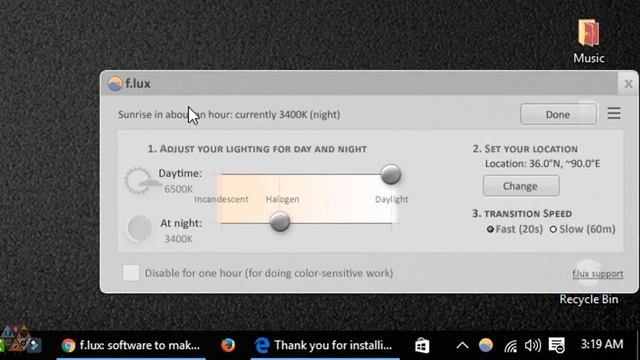Open the Microsoft Store taskbar icon

[x=422, y=346]
